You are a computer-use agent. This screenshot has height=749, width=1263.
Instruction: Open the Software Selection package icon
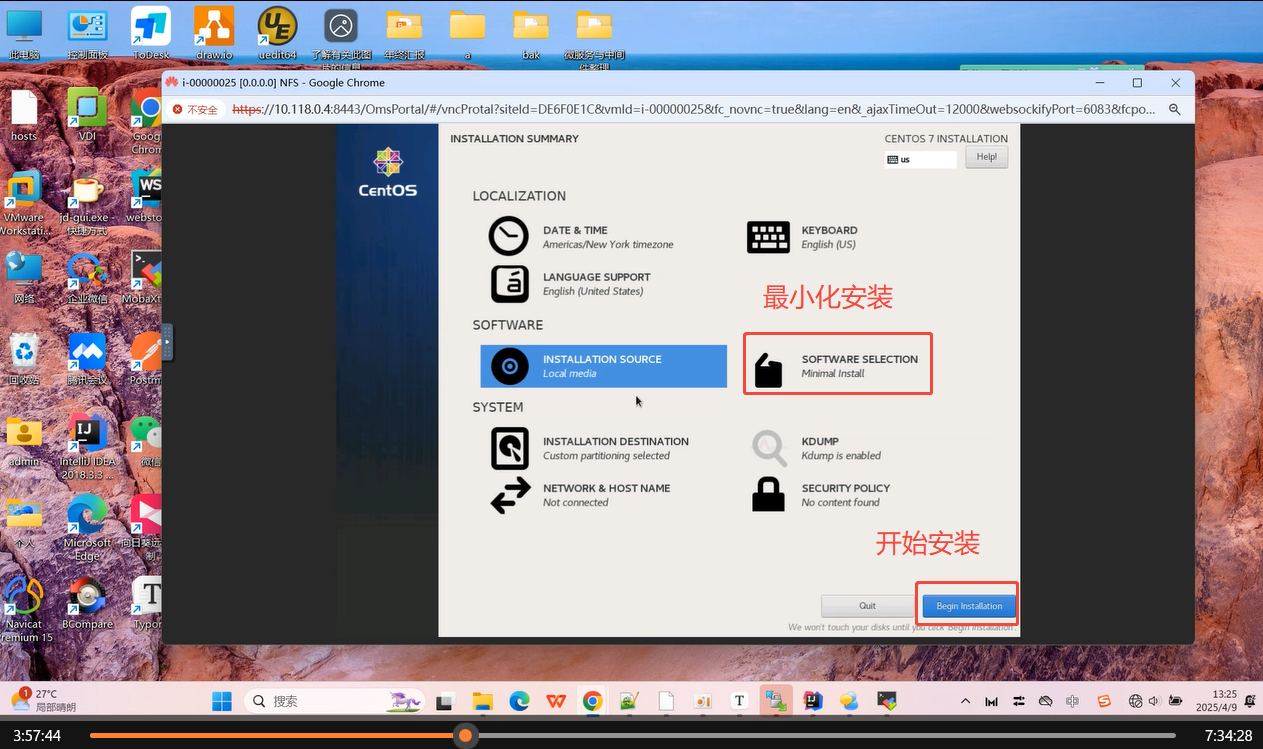click(768, 370)
